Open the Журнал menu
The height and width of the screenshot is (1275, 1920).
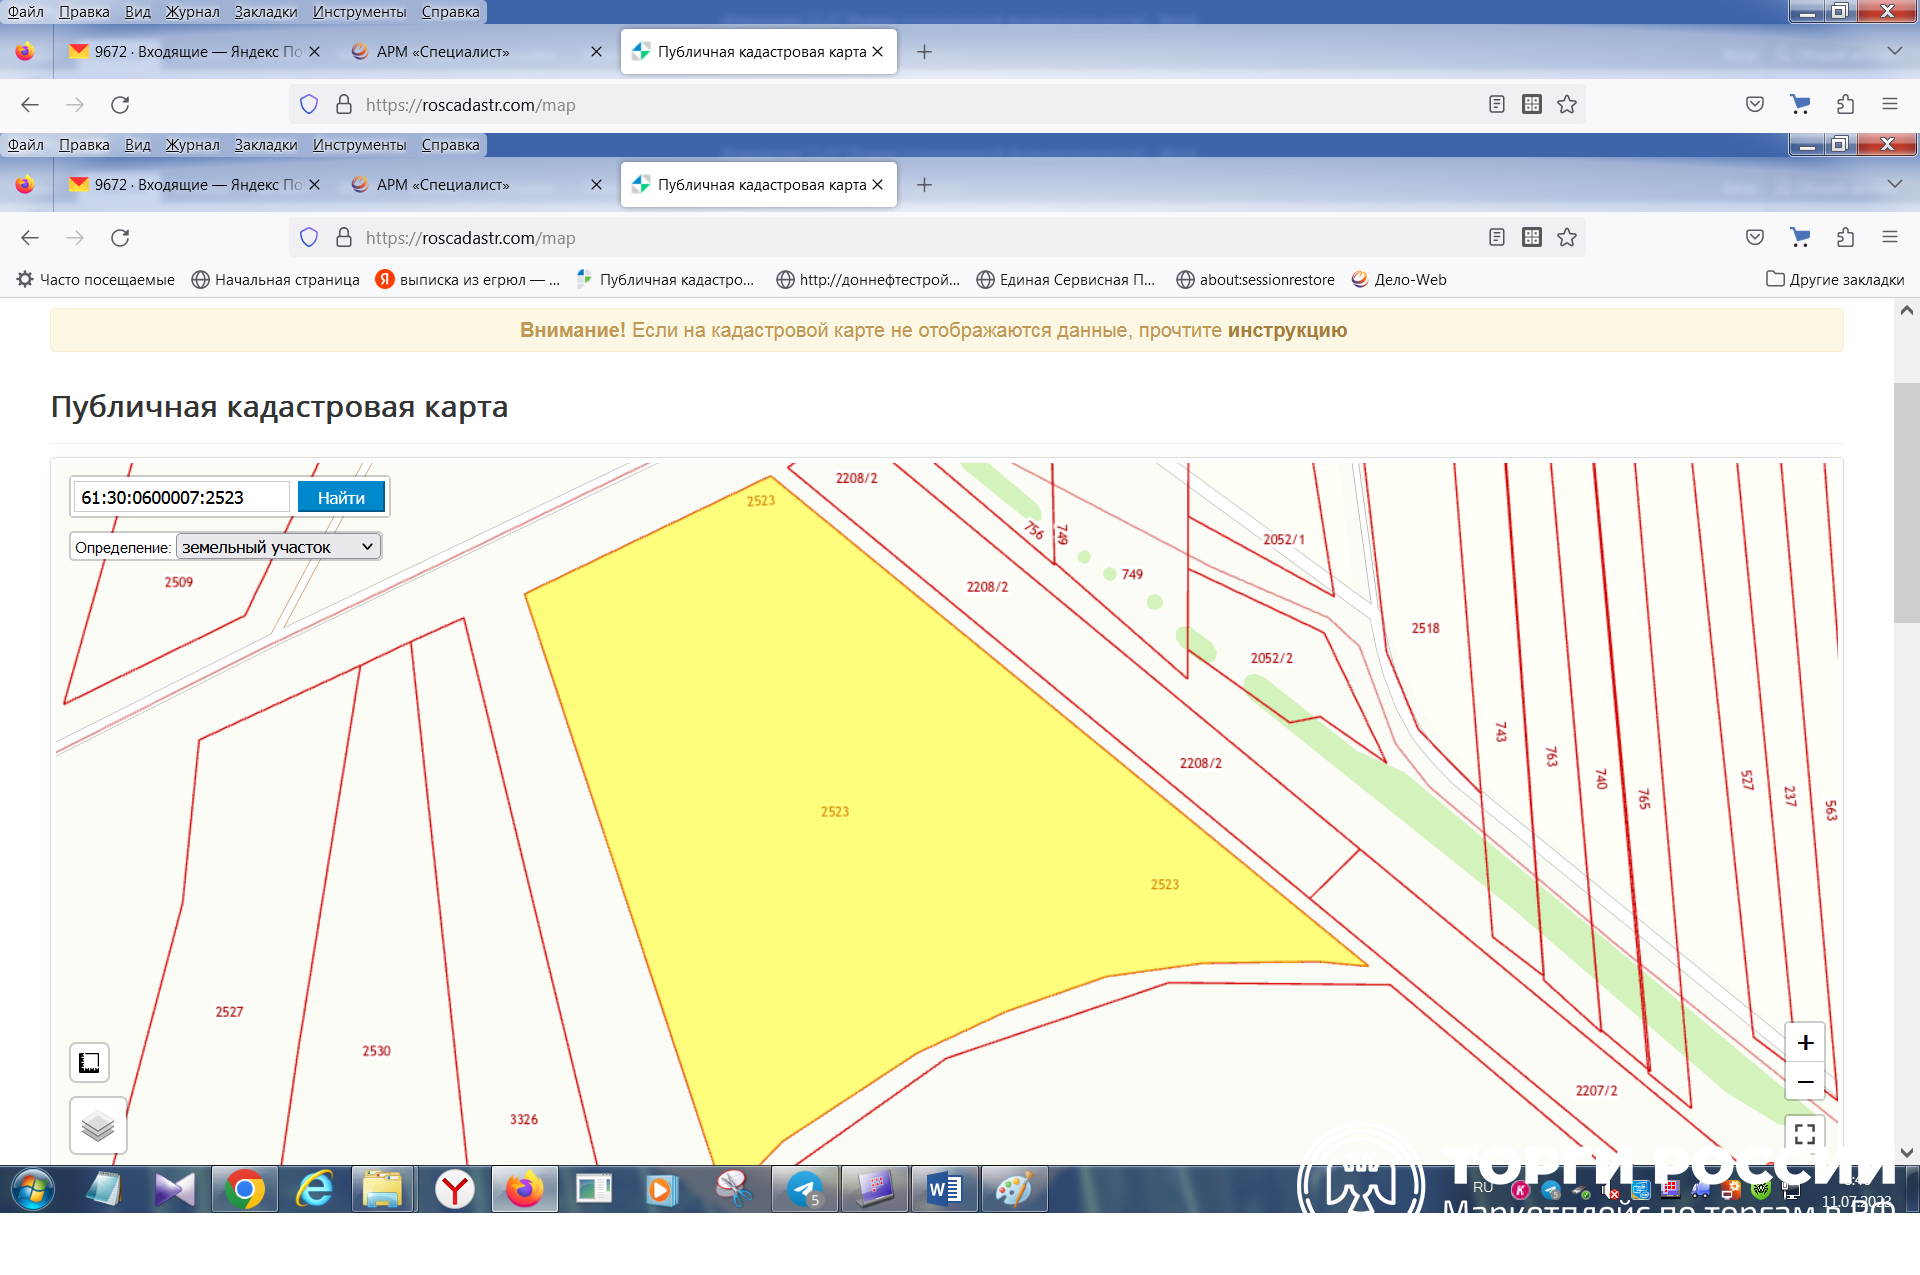pos(192,145)
